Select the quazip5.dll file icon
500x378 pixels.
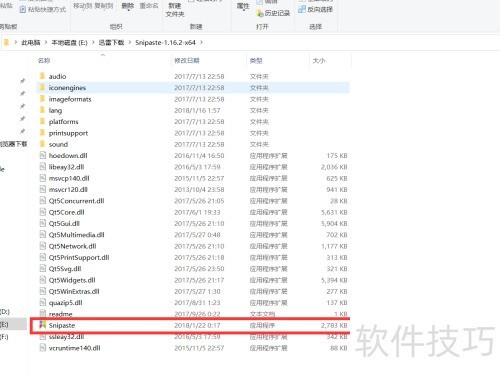click(42, 303)
